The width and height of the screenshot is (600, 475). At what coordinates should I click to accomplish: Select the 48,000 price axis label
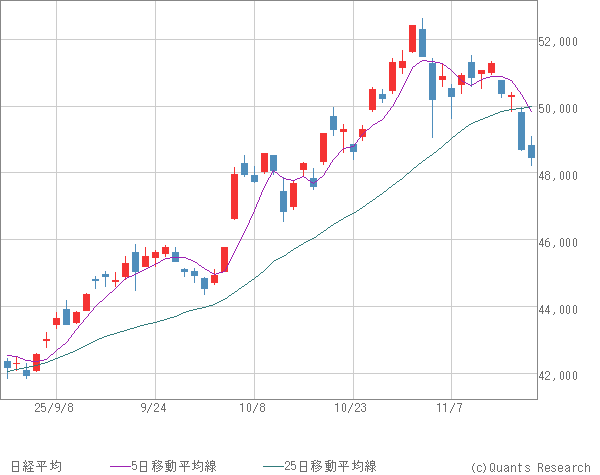tap(562, 175)
